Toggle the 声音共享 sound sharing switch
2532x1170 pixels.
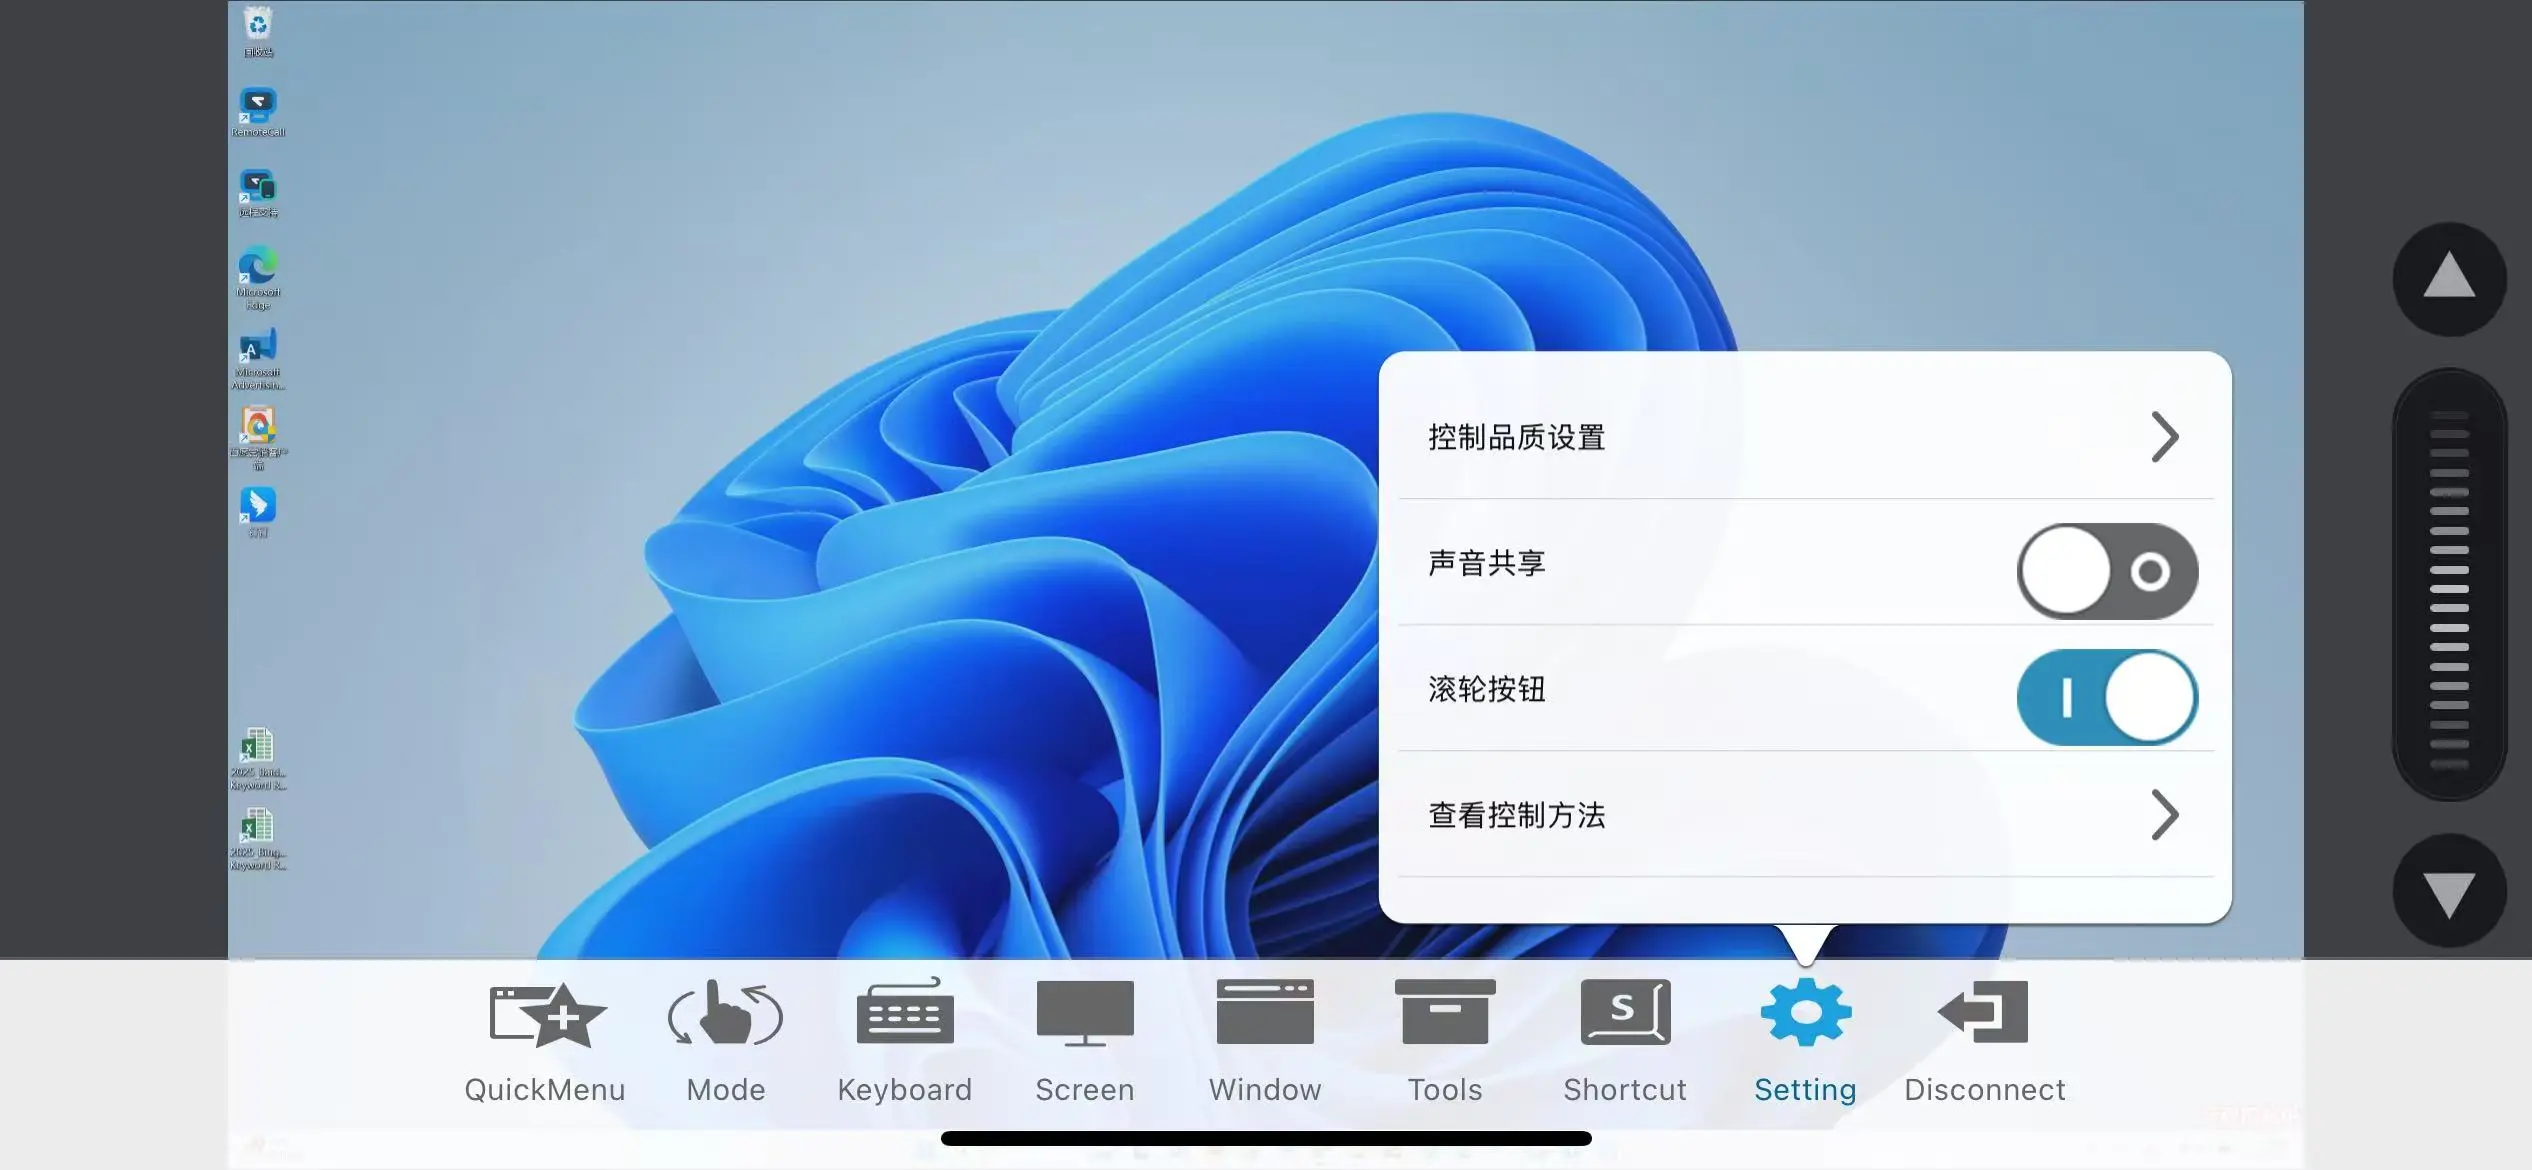2107,571
